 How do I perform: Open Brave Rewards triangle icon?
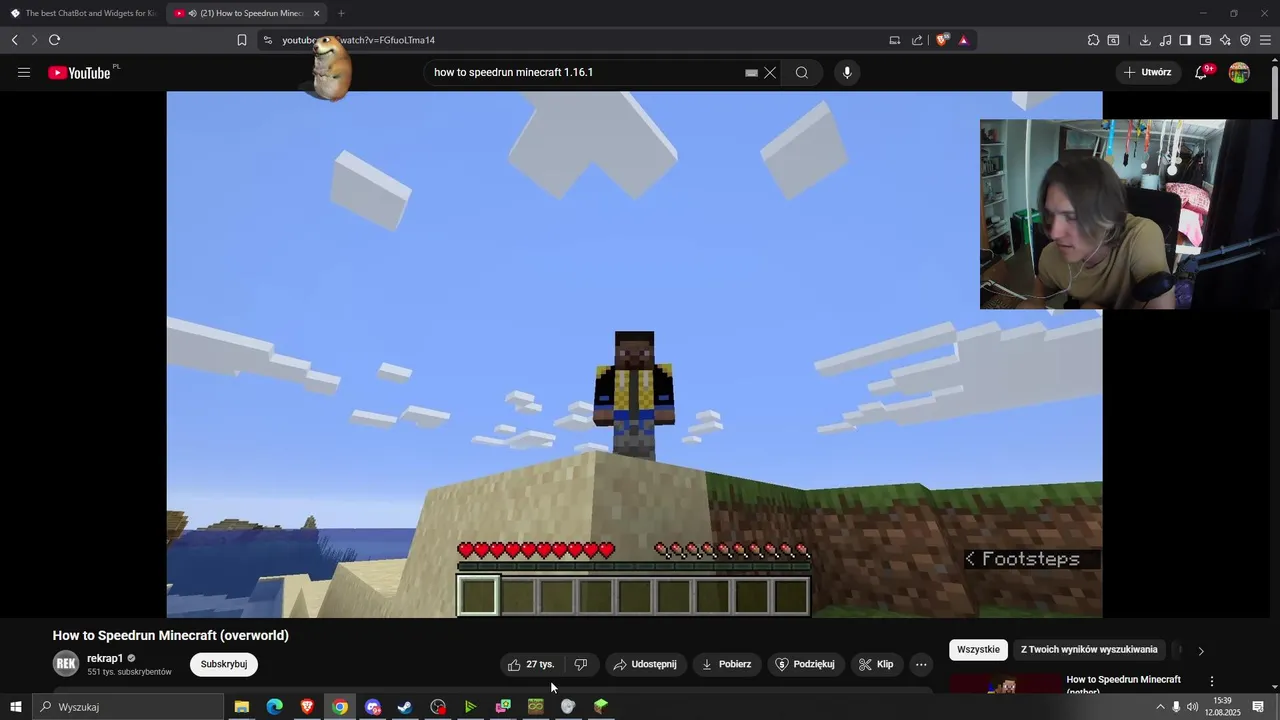click(x=963, y=40)
